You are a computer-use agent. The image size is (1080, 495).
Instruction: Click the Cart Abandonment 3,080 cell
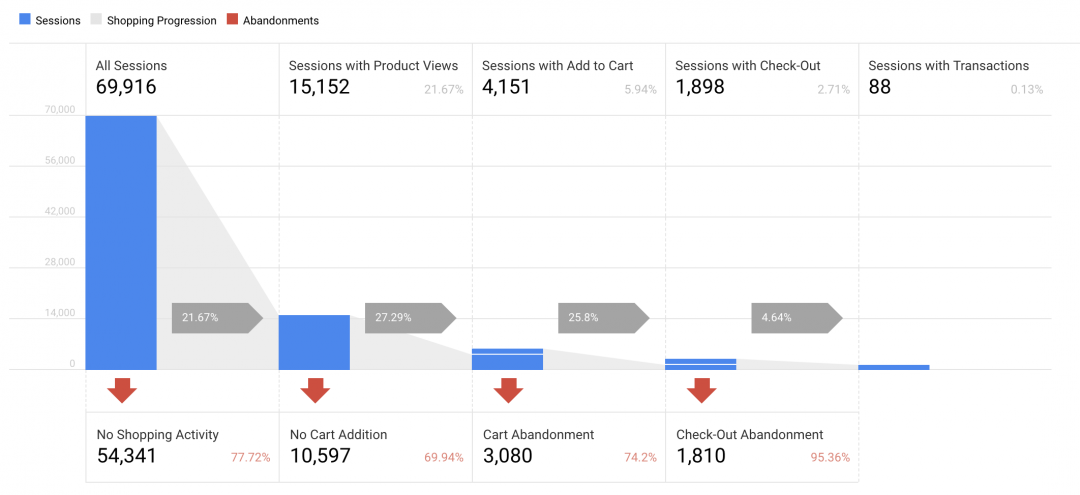click(569, 447)
